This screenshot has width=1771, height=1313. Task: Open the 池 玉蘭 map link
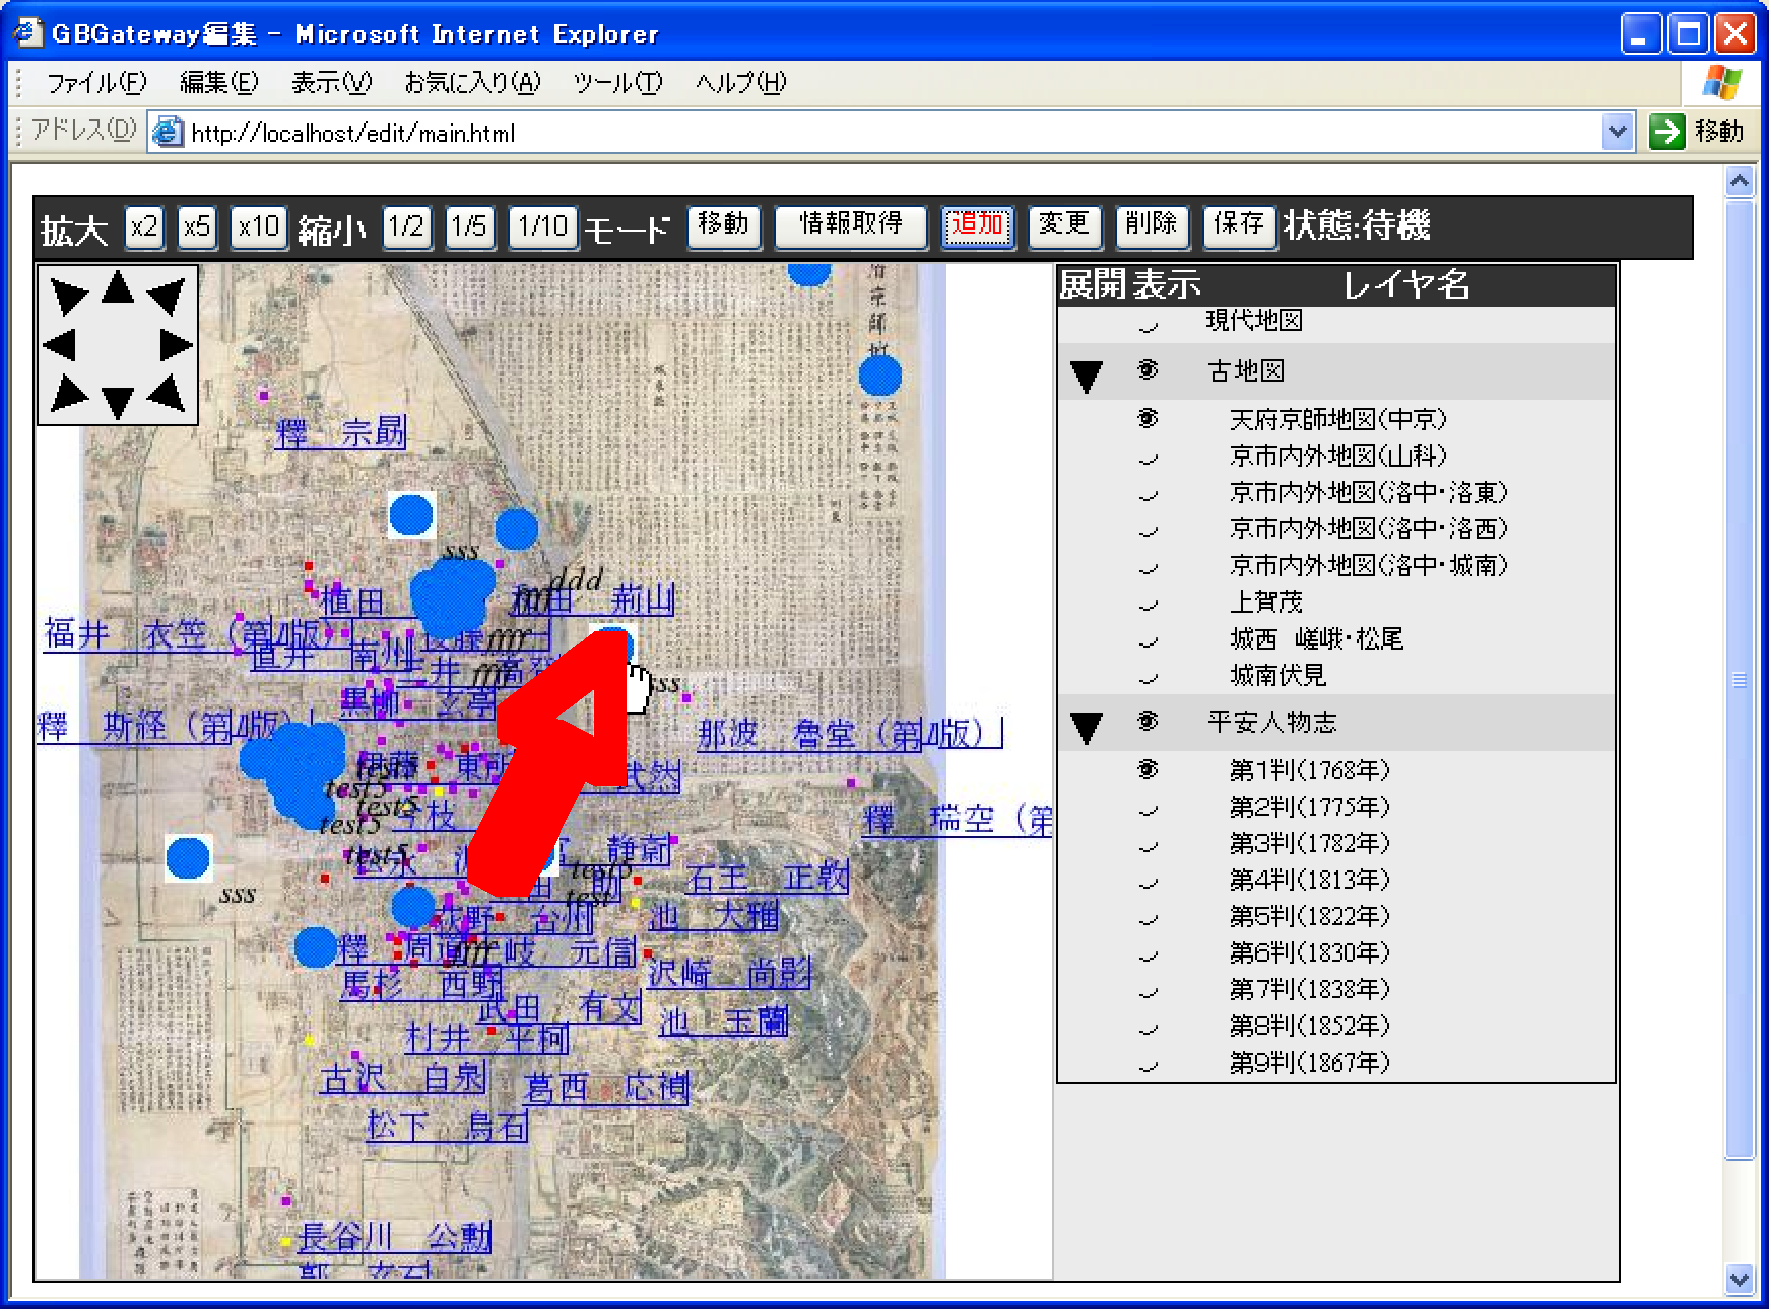click(x=724, y=1021)
